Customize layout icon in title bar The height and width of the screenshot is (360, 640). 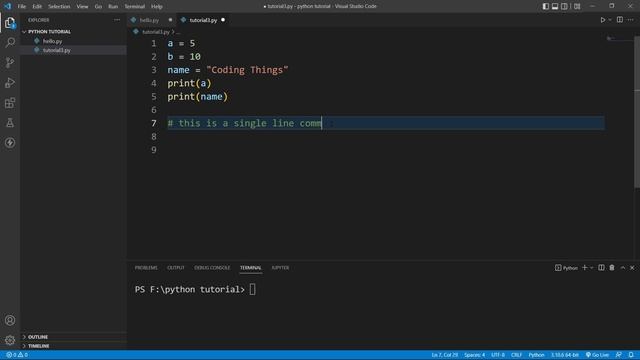pyautogui.click(x=577, y=6)
